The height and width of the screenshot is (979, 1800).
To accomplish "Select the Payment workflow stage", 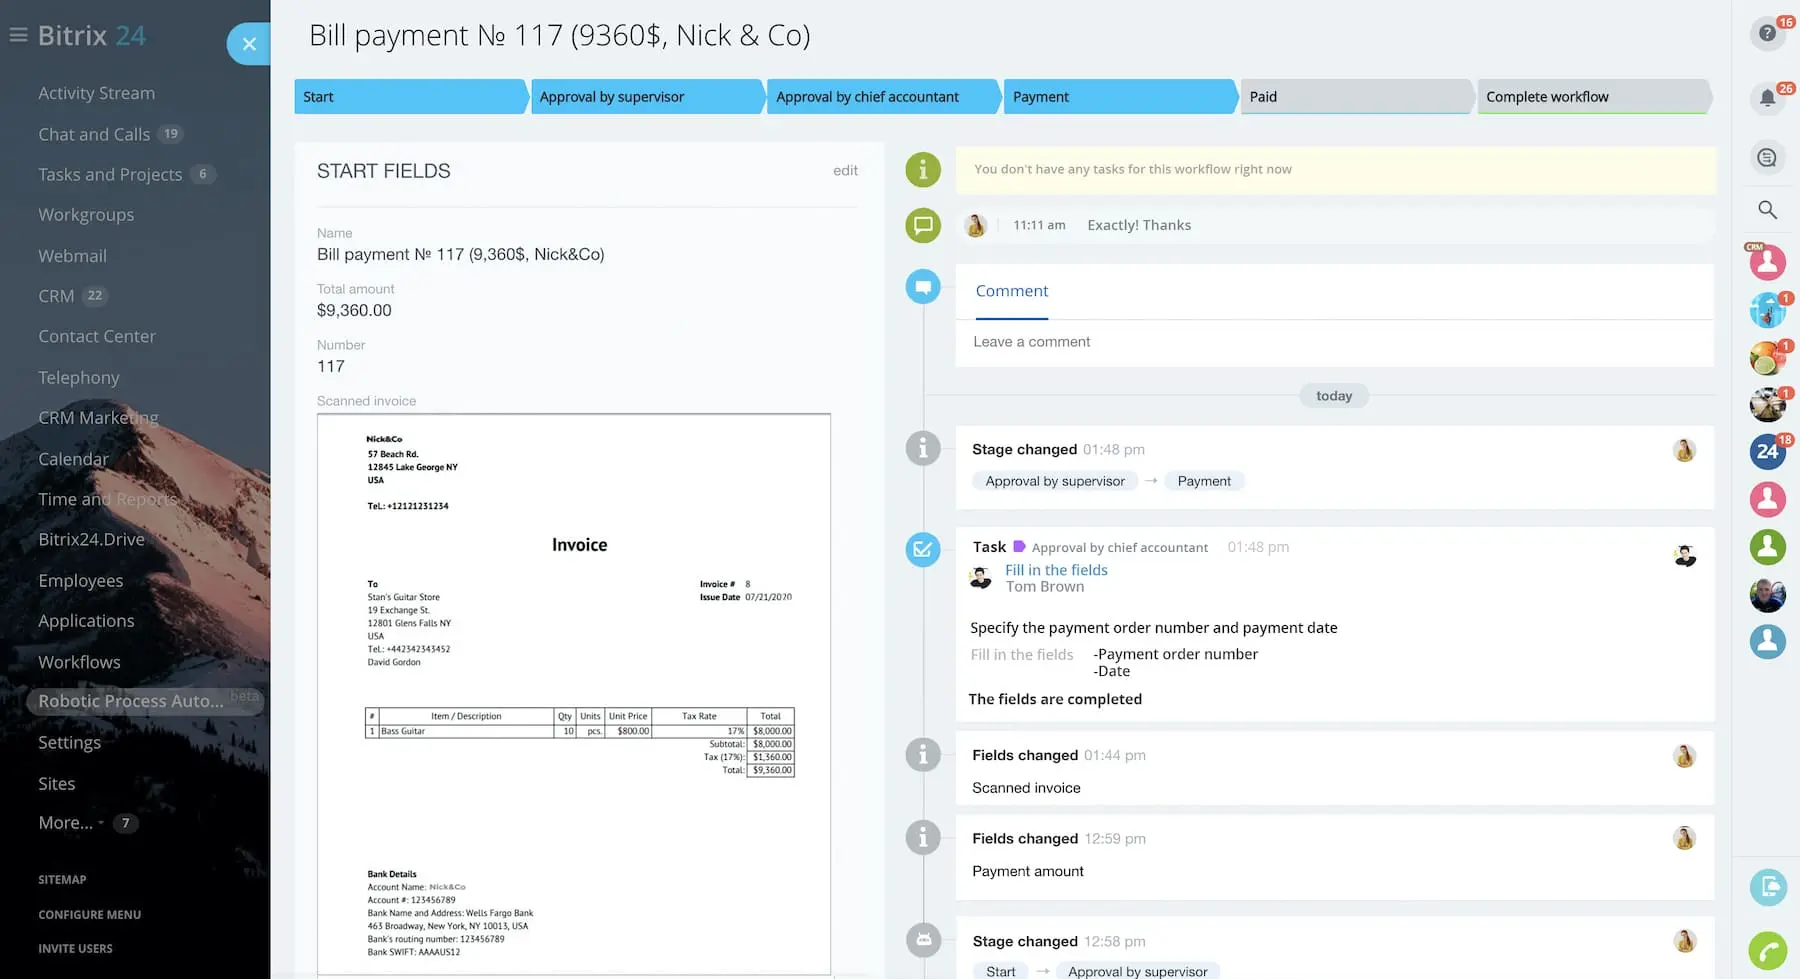I will 1118,97.
